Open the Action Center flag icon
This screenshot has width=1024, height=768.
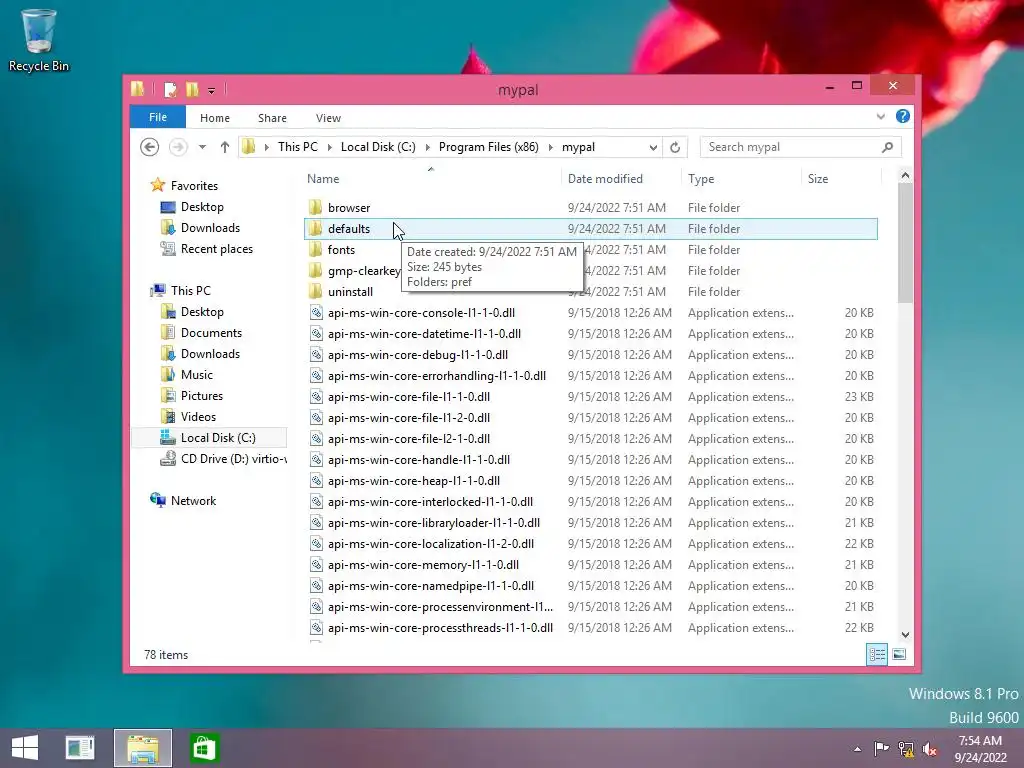881,748
